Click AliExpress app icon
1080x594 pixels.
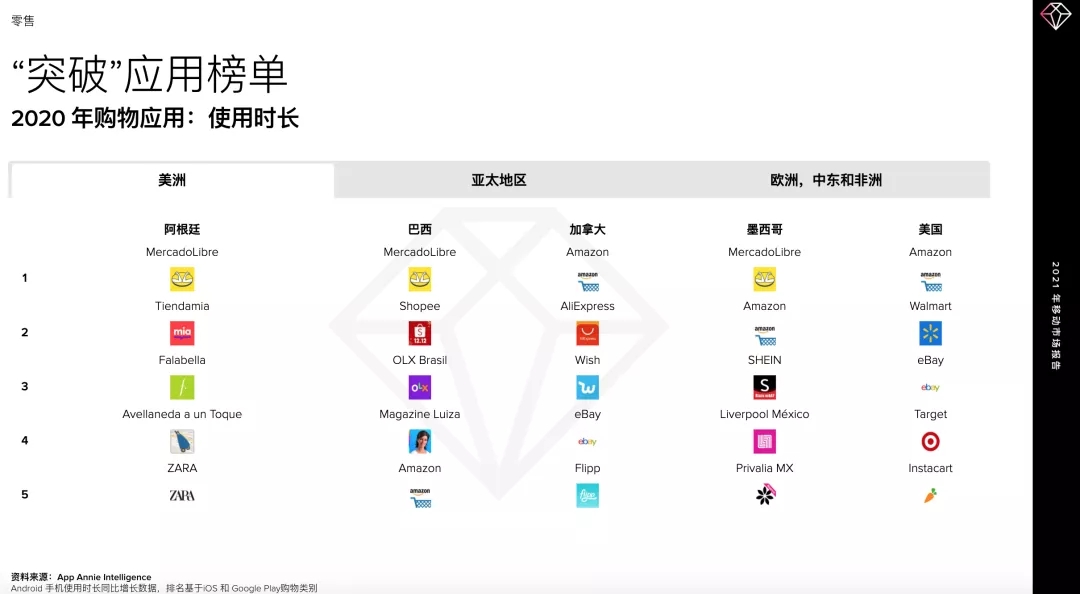pyautogui.click(x=588, y=334)
